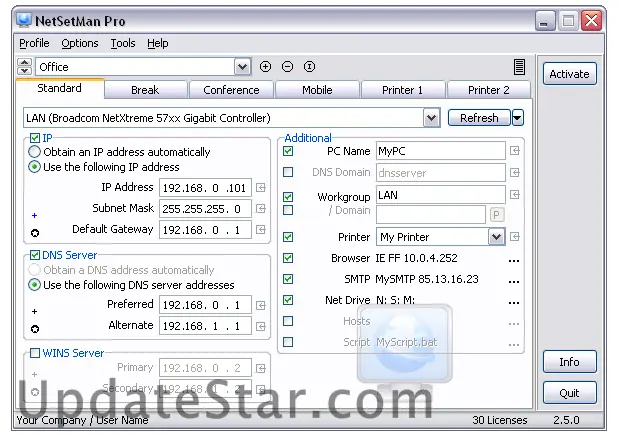Get current Alternate DNS value
Viewport: 620px width, 444px height.
[x=261, y=326]
